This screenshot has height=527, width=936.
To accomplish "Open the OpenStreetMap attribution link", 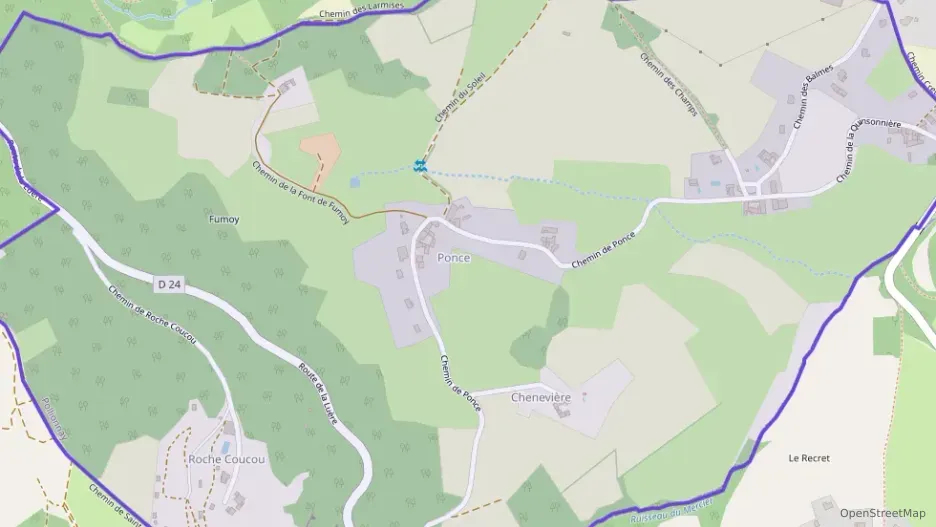I will [x=882, y=513].
